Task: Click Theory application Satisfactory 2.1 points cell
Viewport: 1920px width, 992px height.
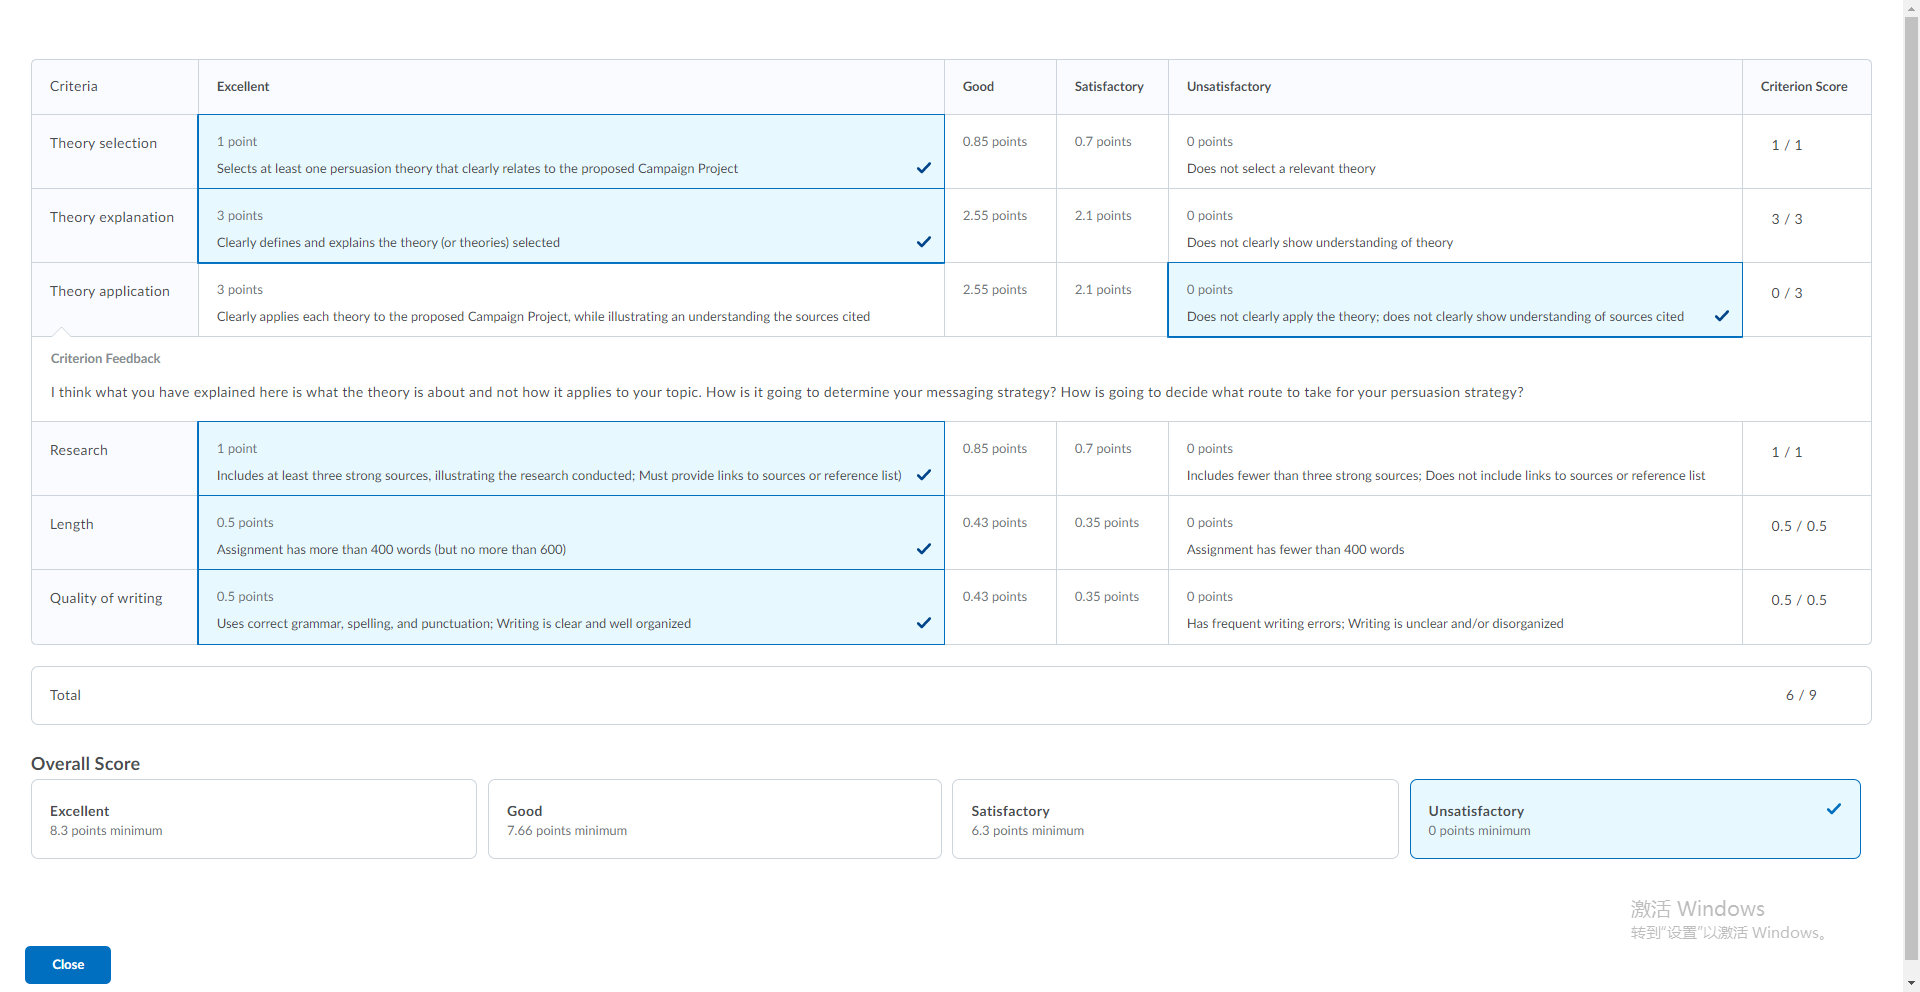Action: click(1112, 300)
